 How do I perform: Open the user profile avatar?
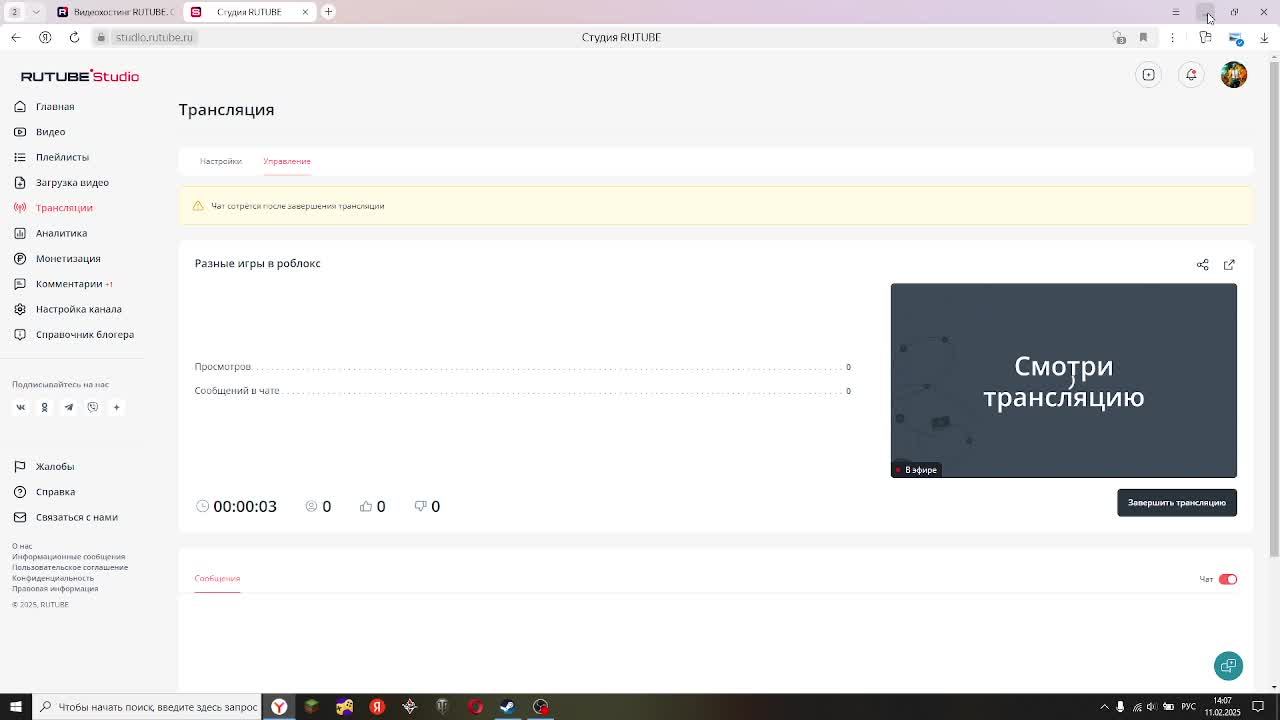(x=1234, y=75)
